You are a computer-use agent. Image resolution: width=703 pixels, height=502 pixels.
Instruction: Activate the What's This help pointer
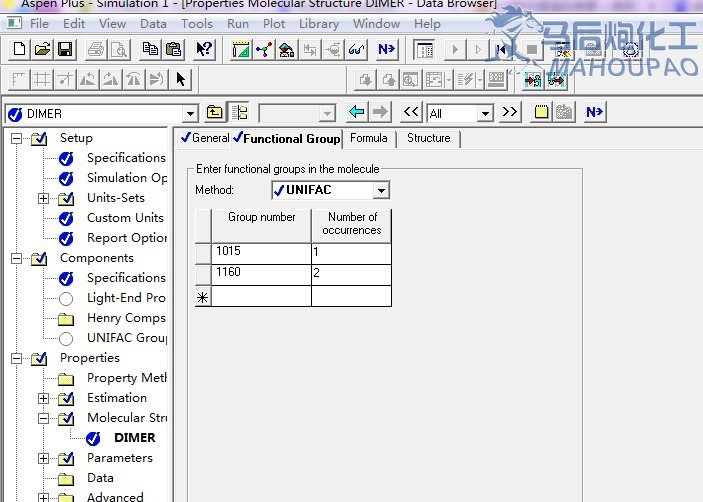coord(204,49)
